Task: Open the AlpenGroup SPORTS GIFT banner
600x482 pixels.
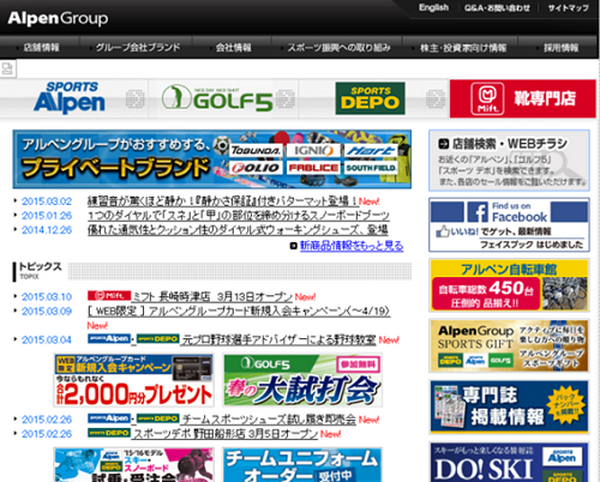Action: (509, 346)
